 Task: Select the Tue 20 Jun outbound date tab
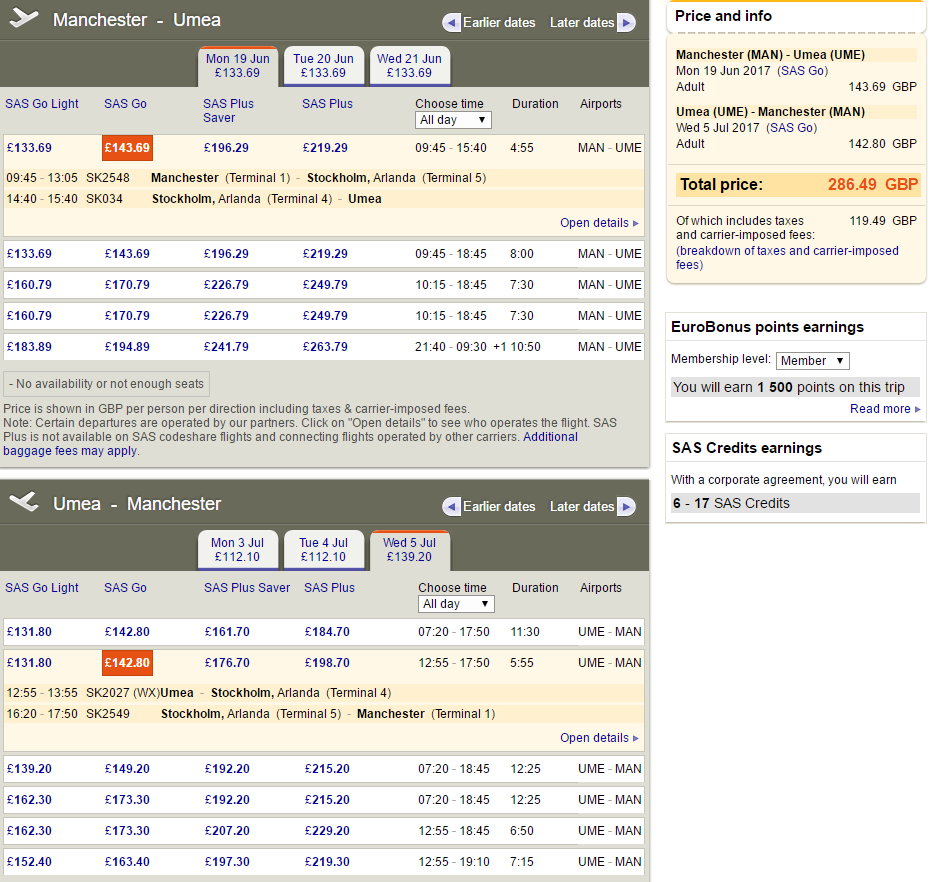324,66
